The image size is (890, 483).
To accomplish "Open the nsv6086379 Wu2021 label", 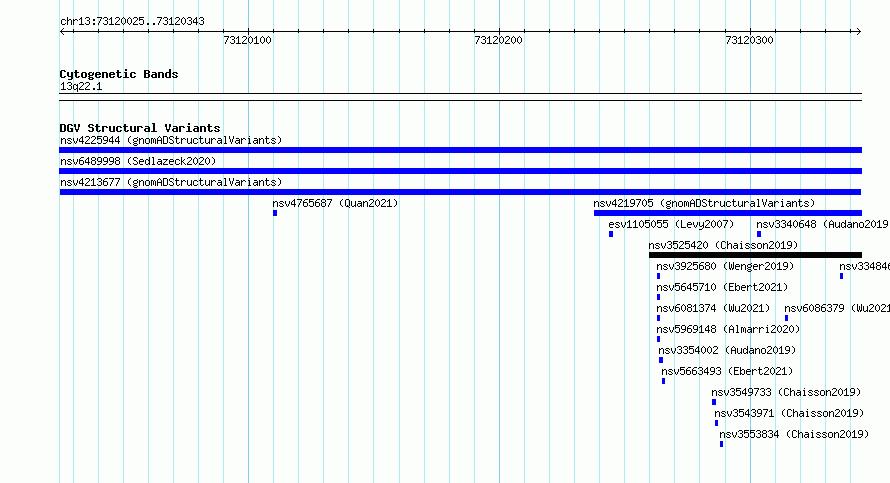I will pos(837,308).
